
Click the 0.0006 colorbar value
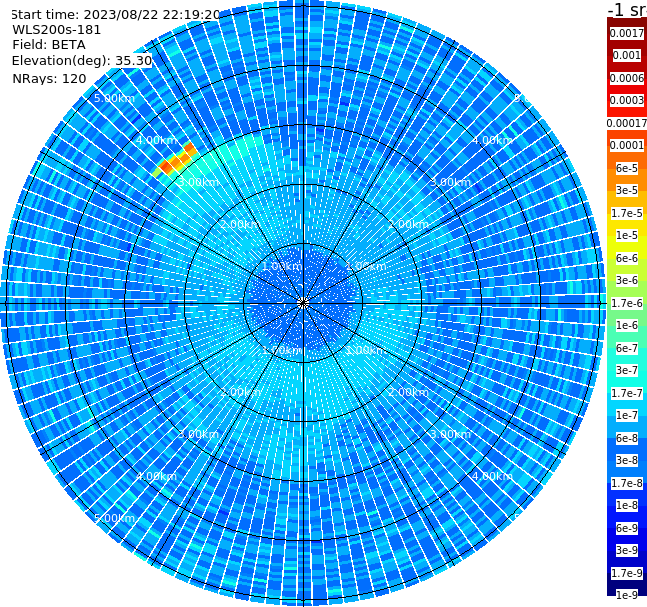627,78
